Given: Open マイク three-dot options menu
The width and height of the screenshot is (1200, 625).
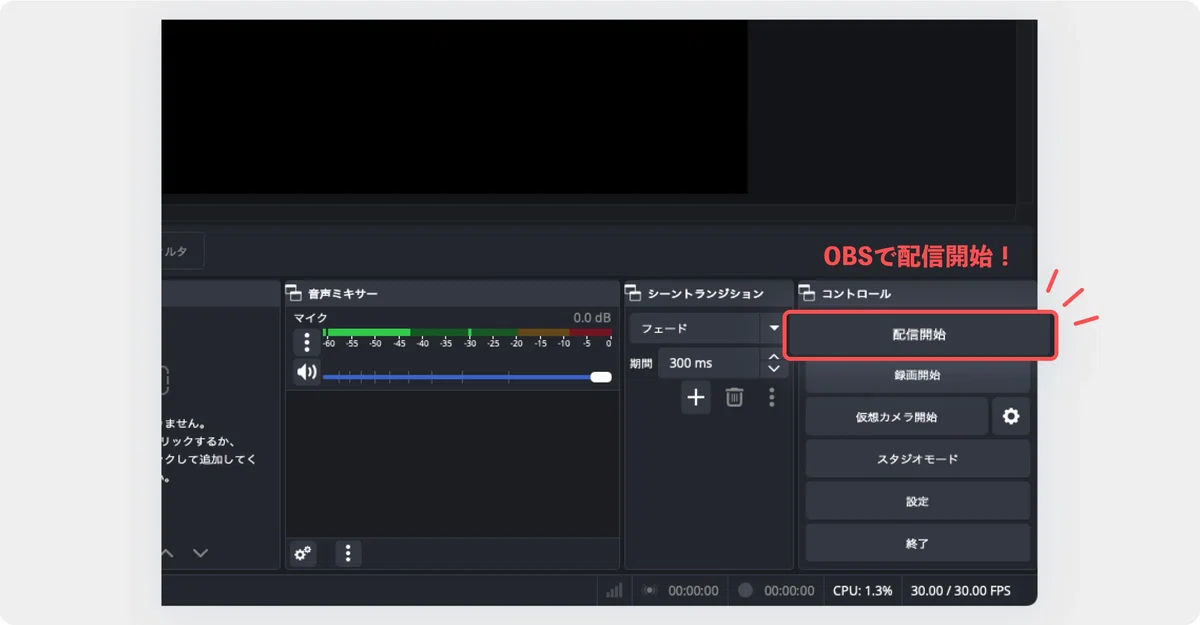Looking at the screenshot, I should 306,342.
